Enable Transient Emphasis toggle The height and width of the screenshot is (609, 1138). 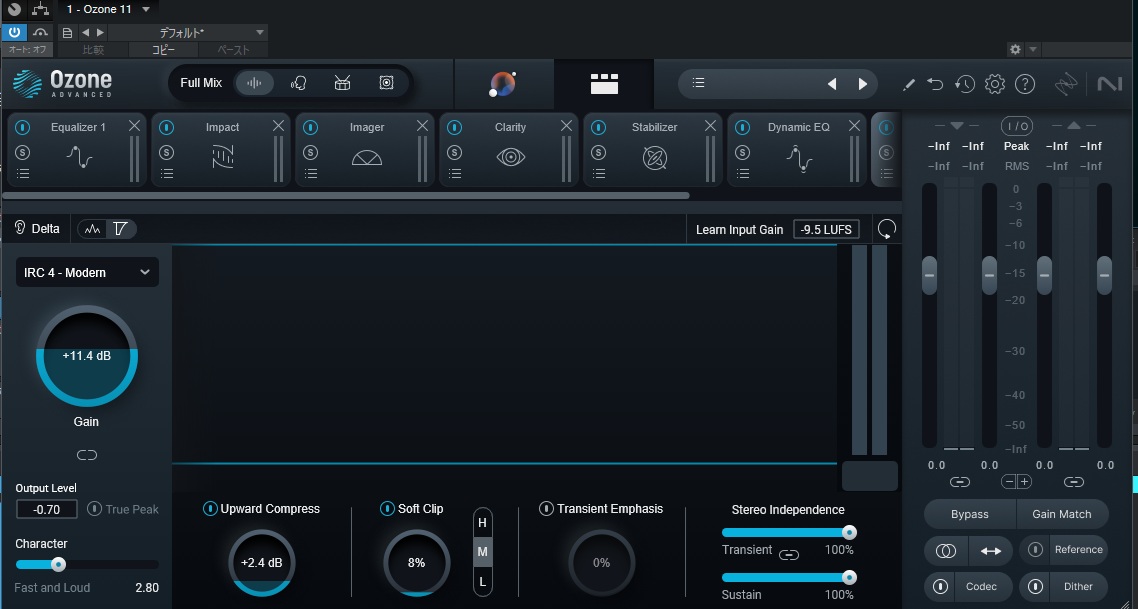click(546, 509)
